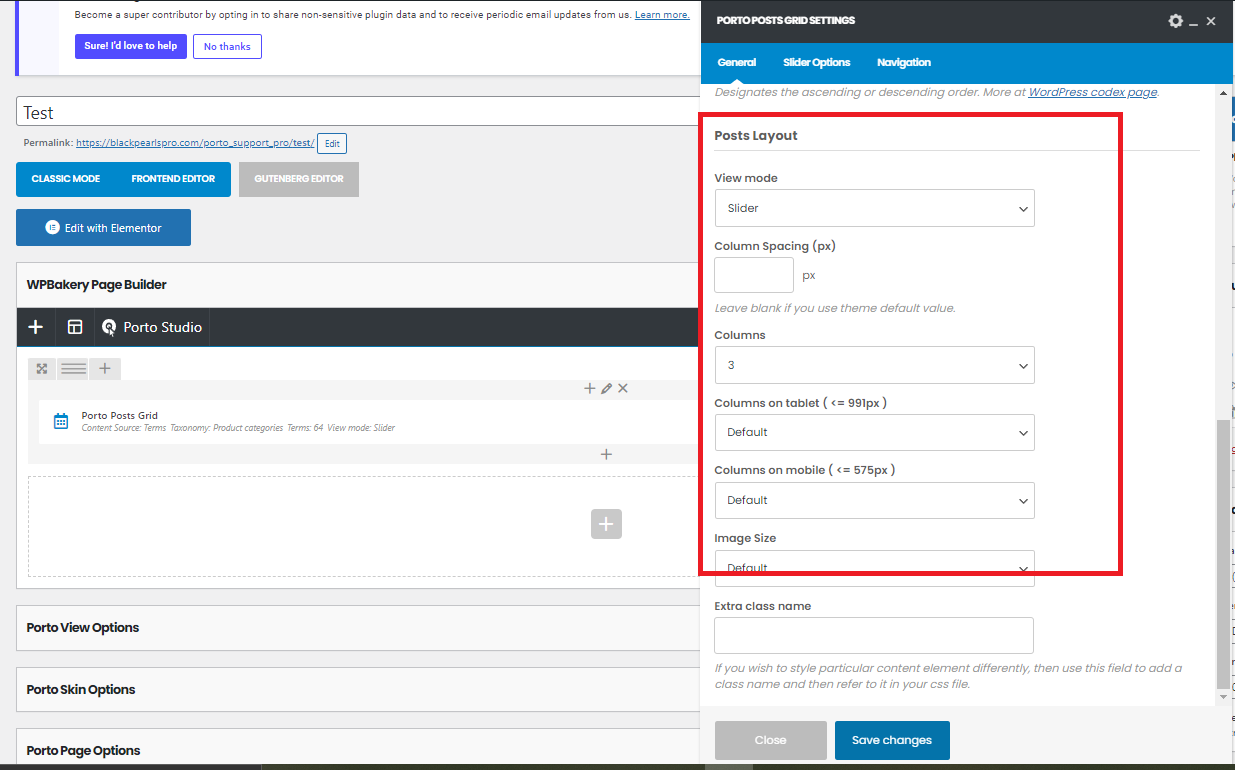Switch to Classic Mode
1235x770 pixels.
(66, 179)
